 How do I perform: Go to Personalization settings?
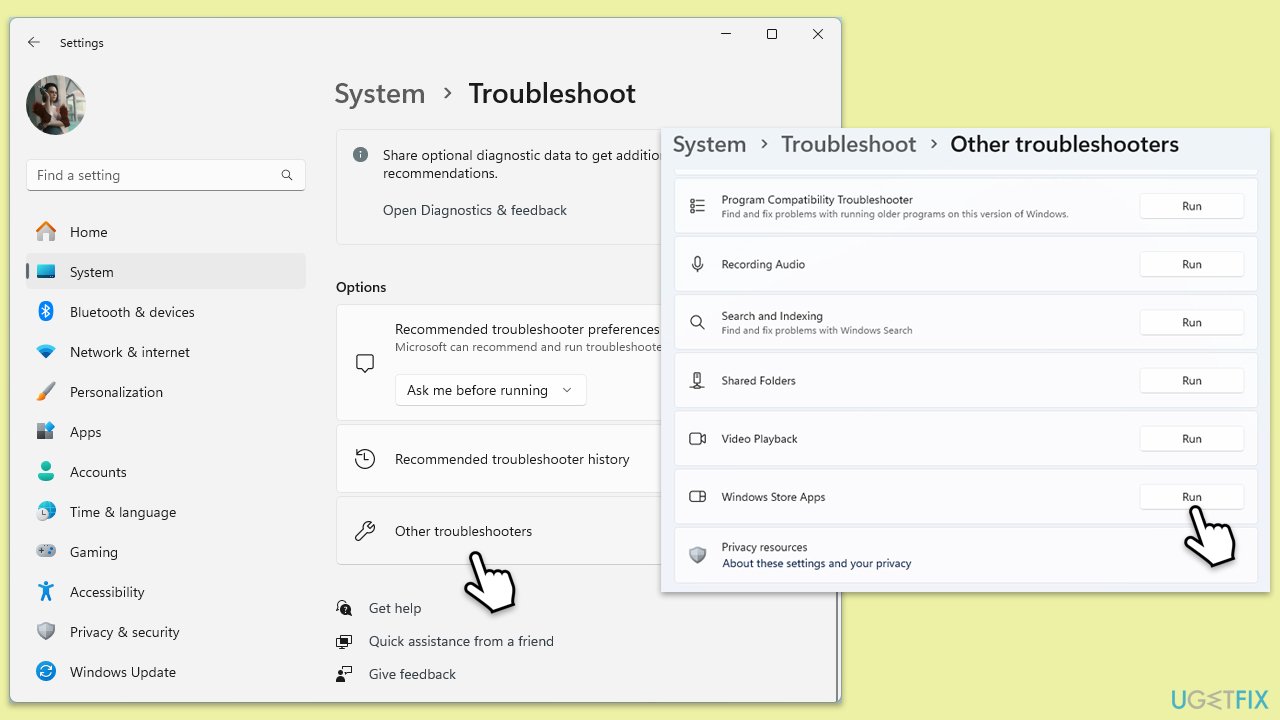(x=116, y=392)
